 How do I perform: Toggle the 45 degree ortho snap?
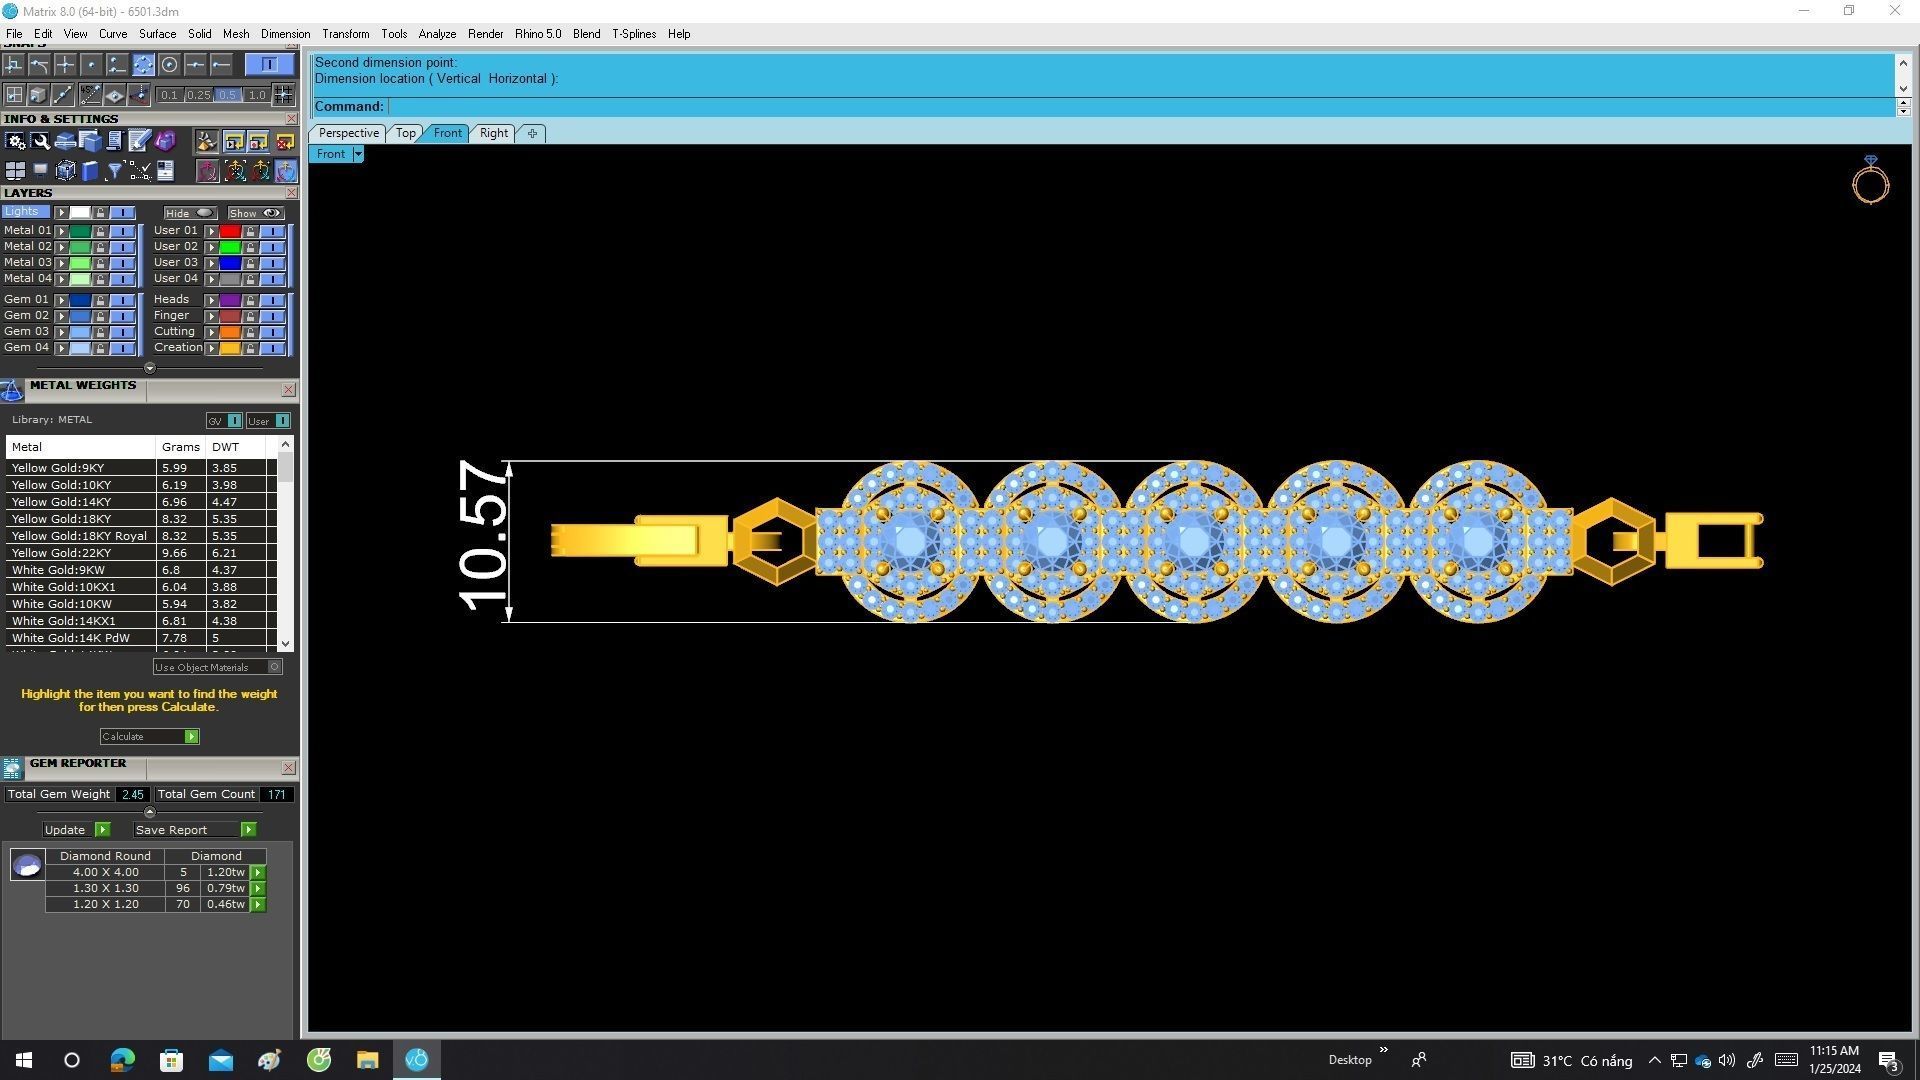point(91,94)
